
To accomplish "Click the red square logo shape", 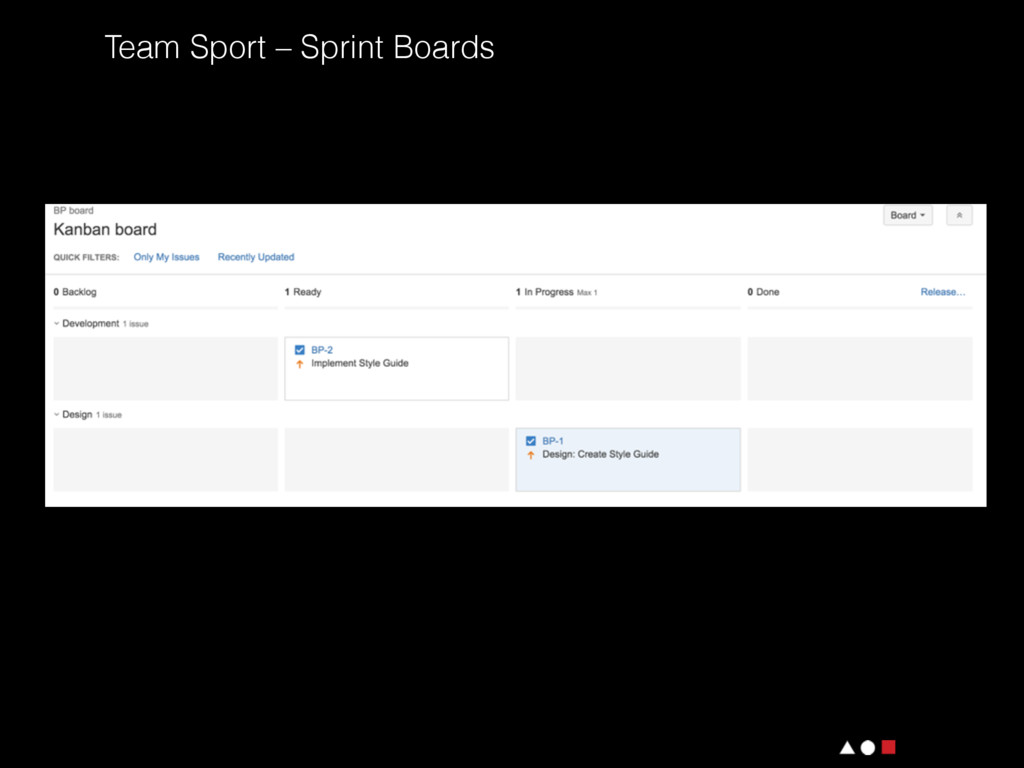I will tap(889, 747).
